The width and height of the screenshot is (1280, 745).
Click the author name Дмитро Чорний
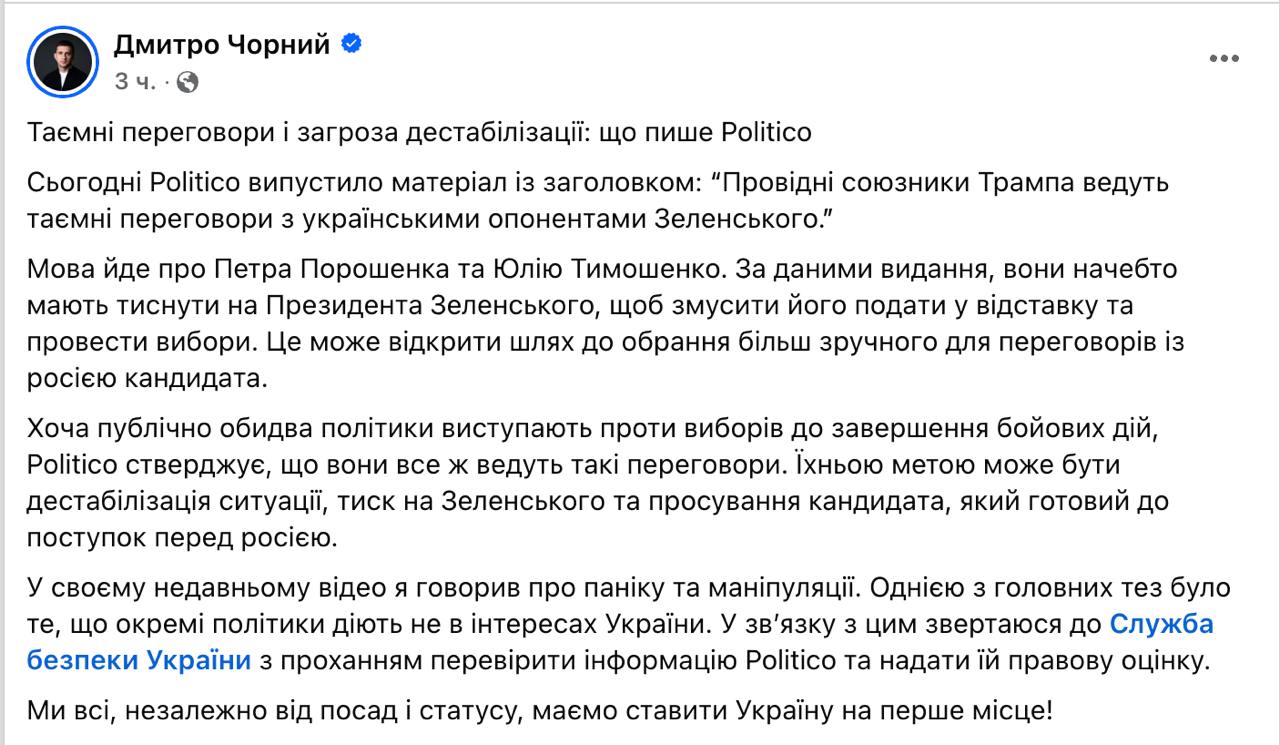pos(224,43)
